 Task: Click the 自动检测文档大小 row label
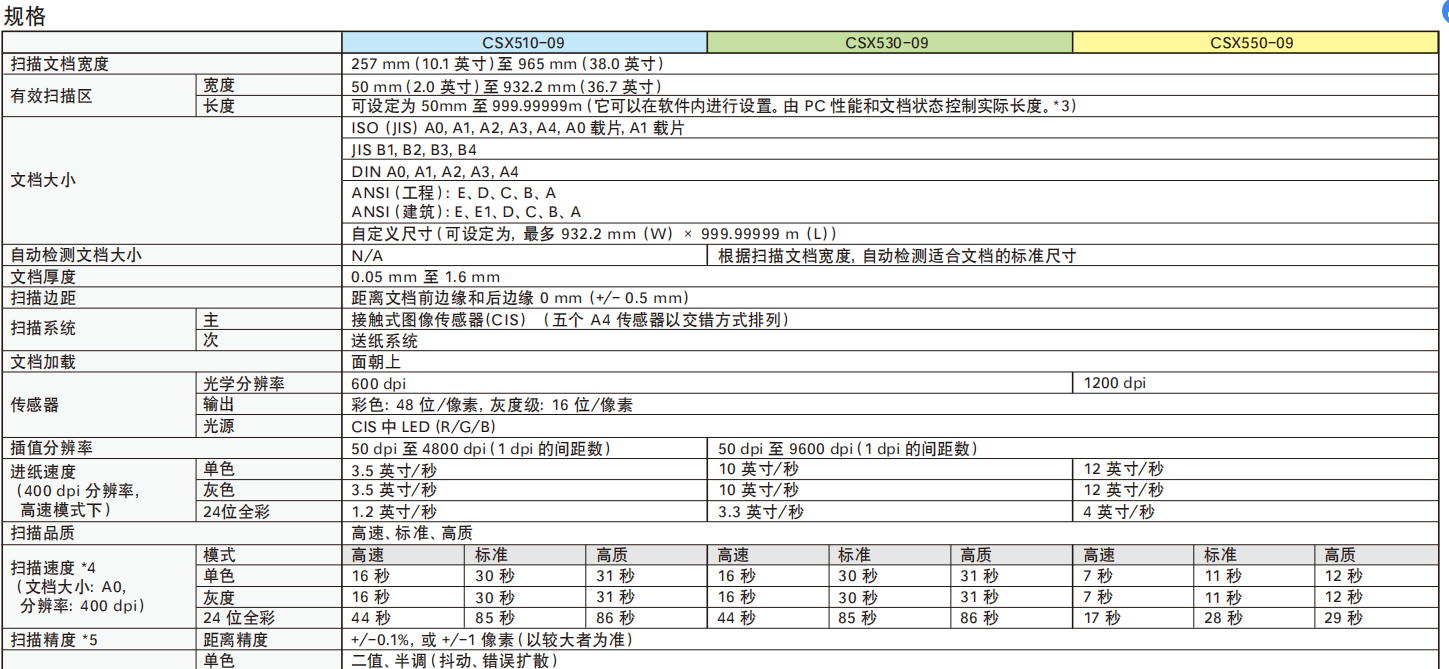[x=76, y=255]
